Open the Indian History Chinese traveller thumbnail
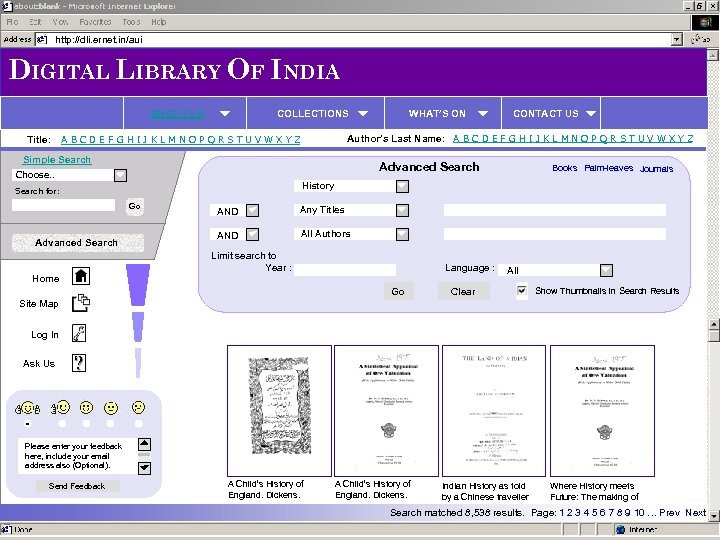 pos(494,411)
